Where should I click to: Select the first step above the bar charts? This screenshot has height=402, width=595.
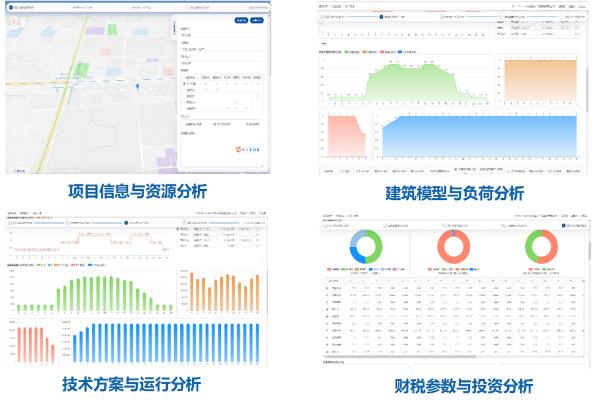click(10, 223)
